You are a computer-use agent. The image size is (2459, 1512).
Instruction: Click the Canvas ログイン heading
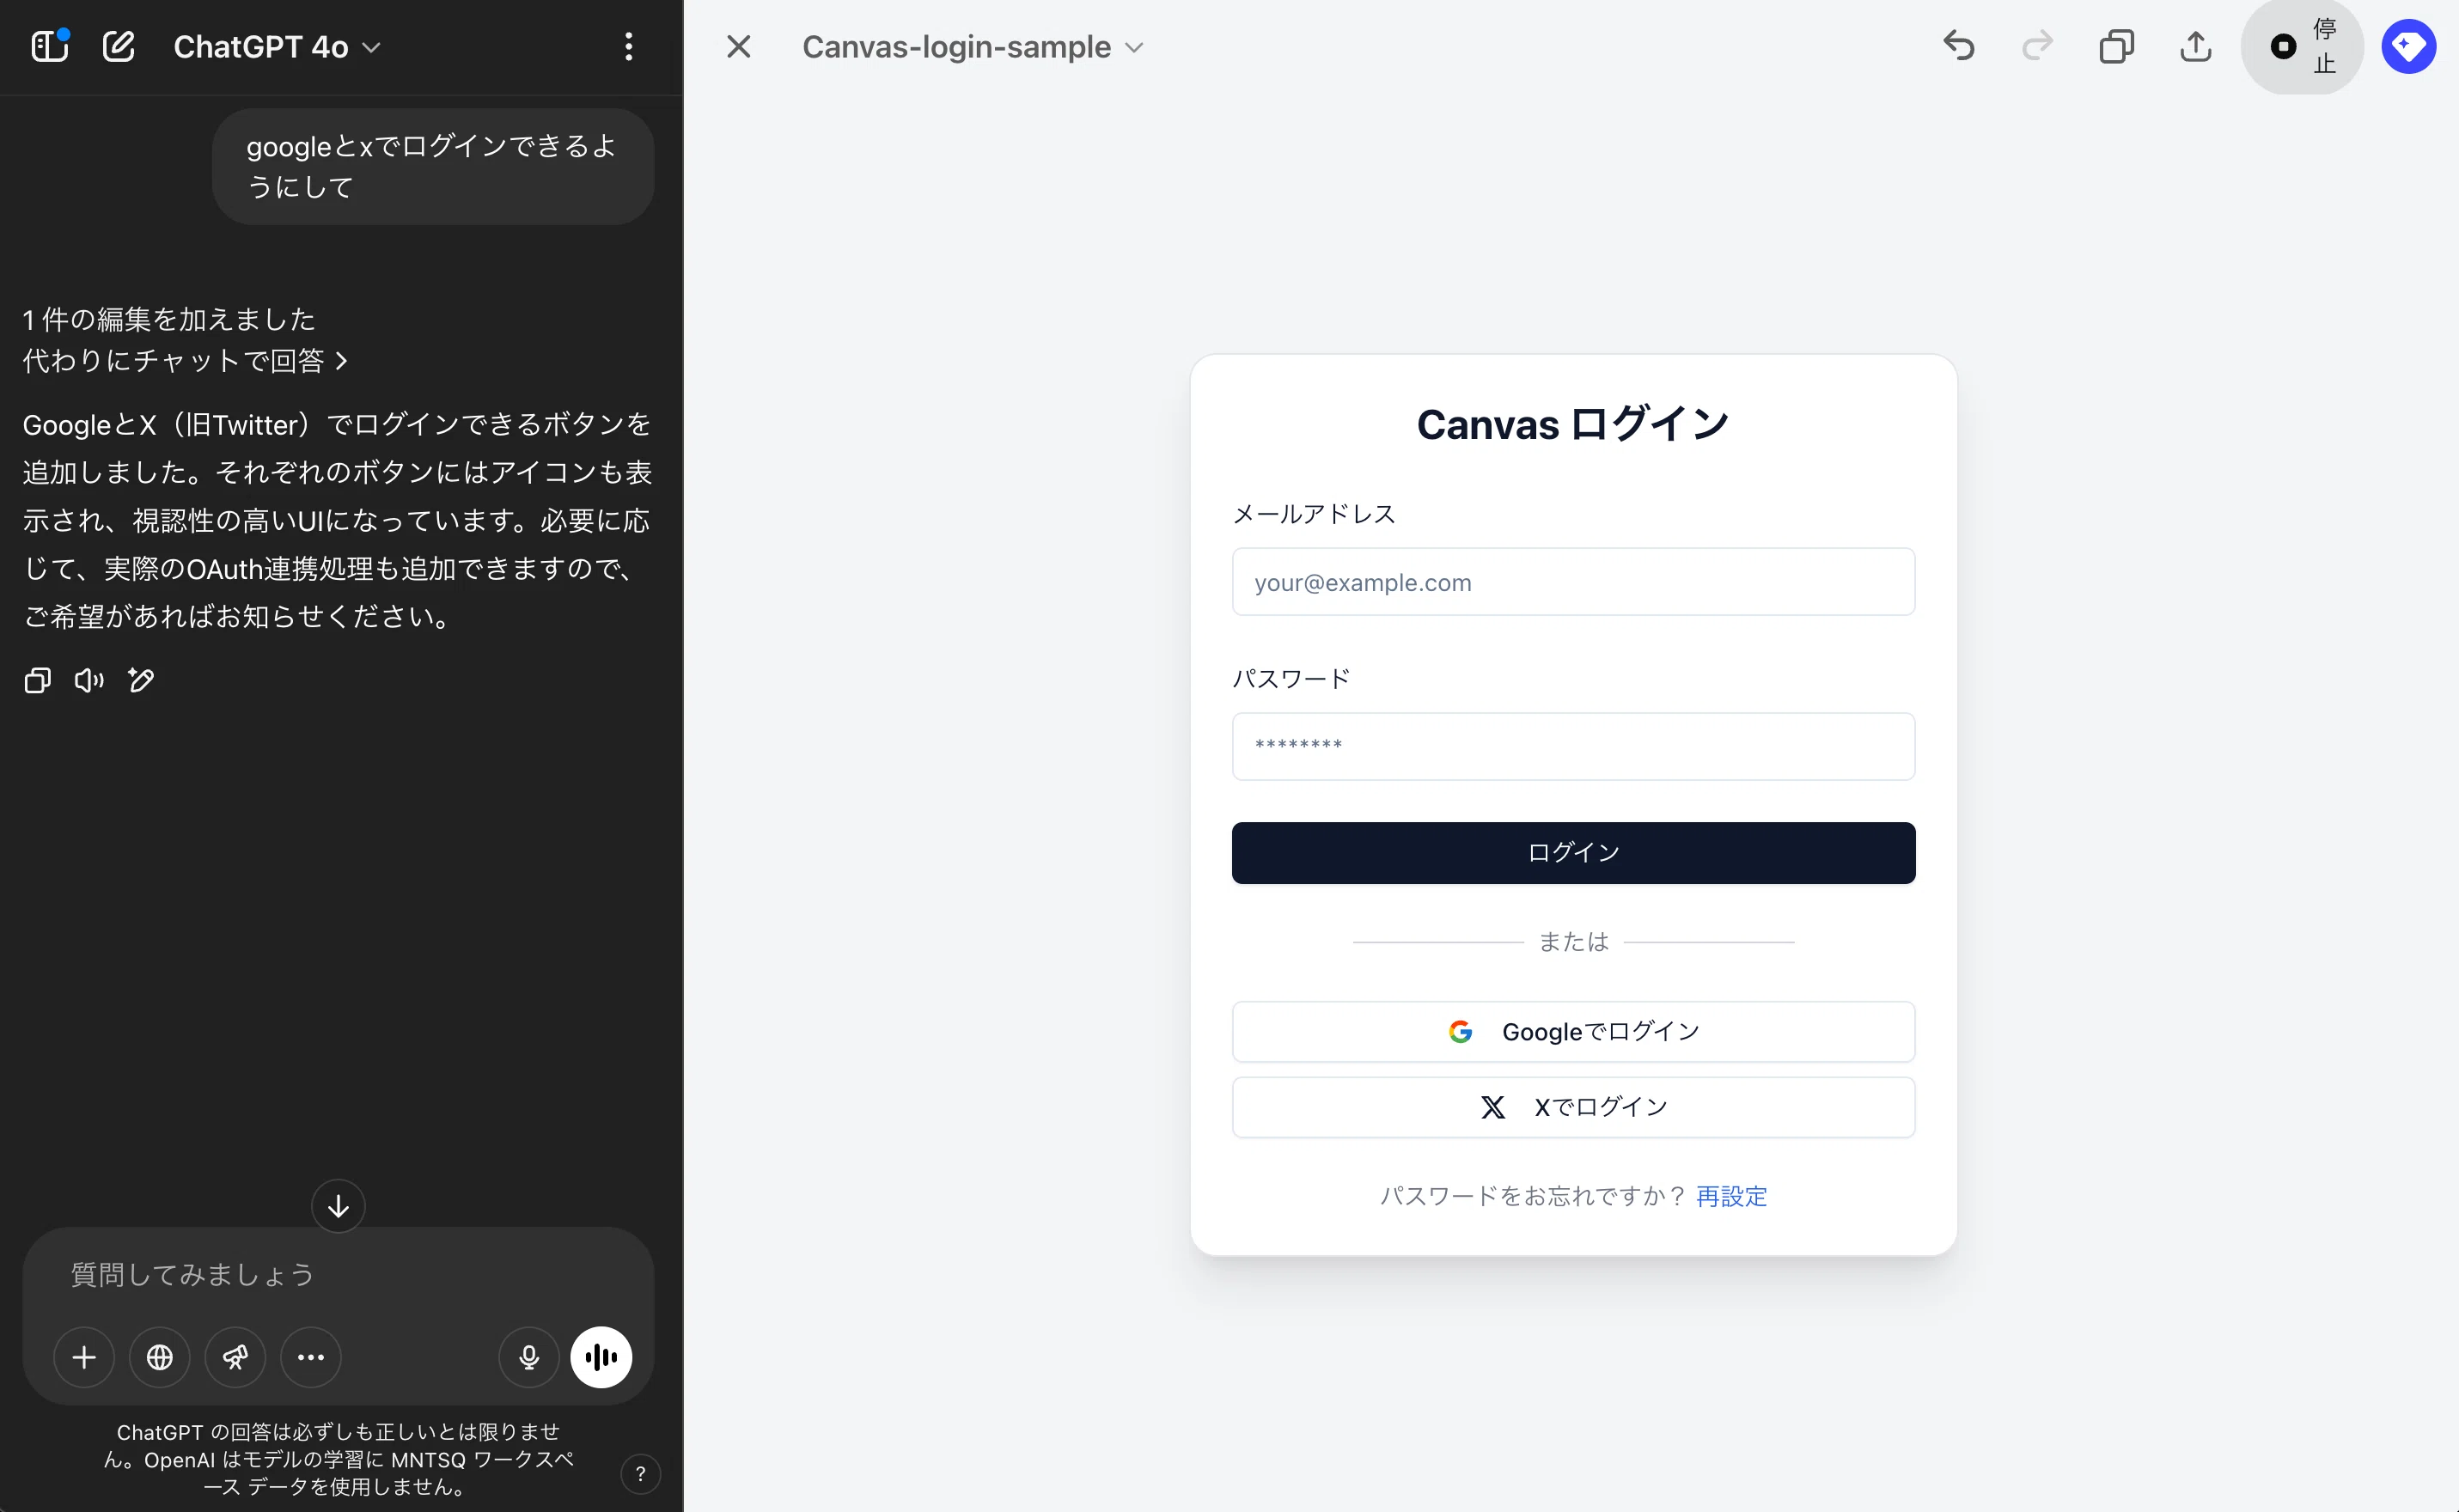(1573, 424)
